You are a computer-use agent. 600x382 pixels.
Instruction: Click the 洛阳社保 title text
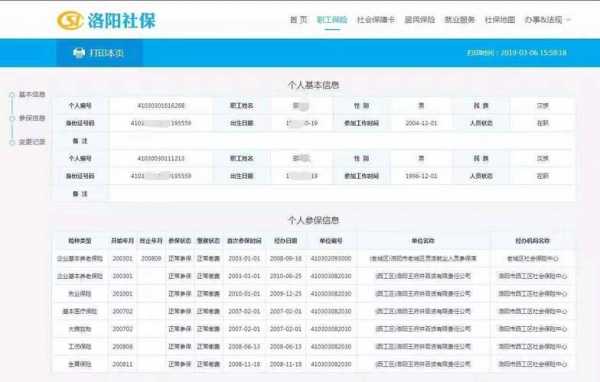(122, 21)
